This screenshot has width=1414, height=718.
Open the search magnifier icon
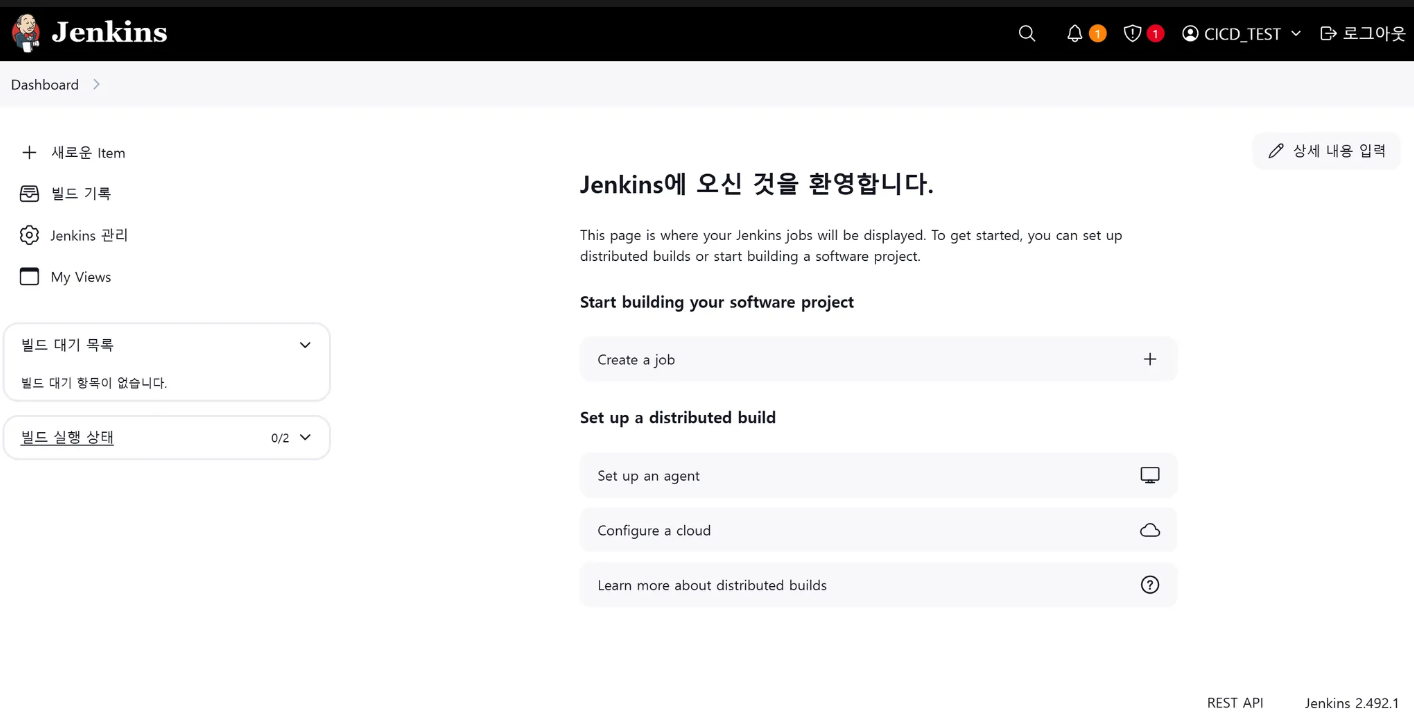point(1027,34)
